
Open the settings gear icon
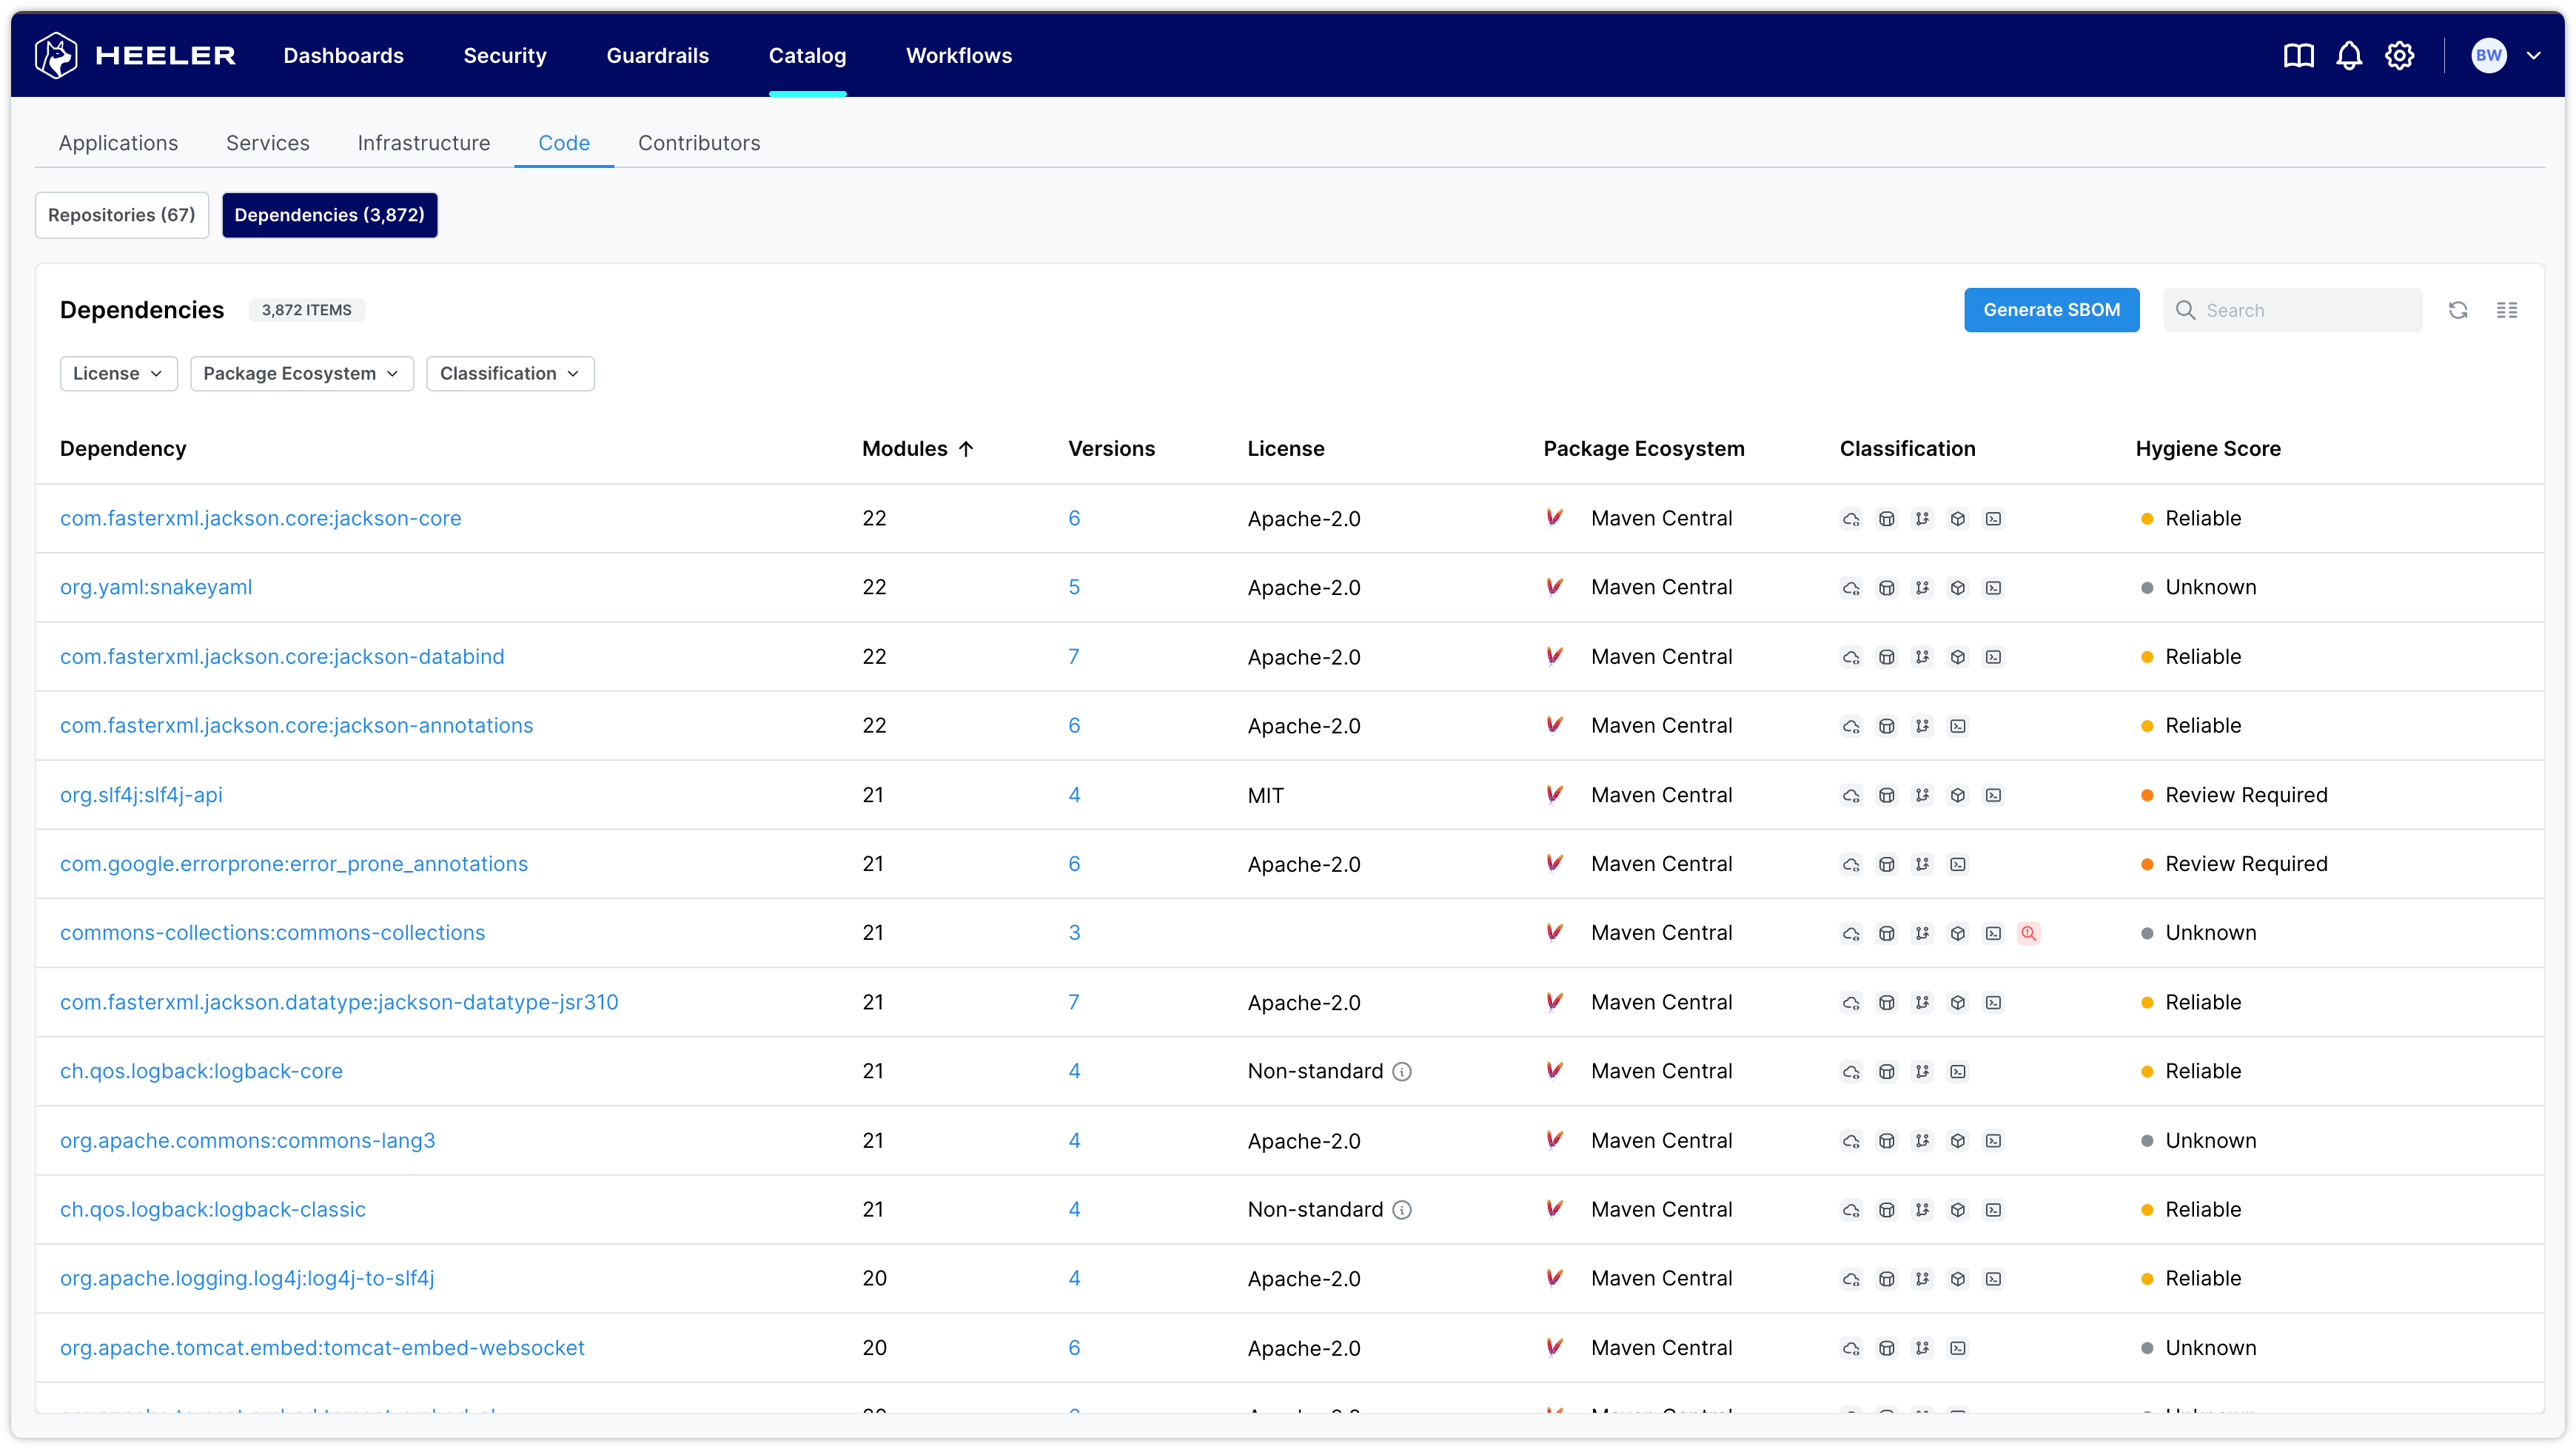[2400, 56]
